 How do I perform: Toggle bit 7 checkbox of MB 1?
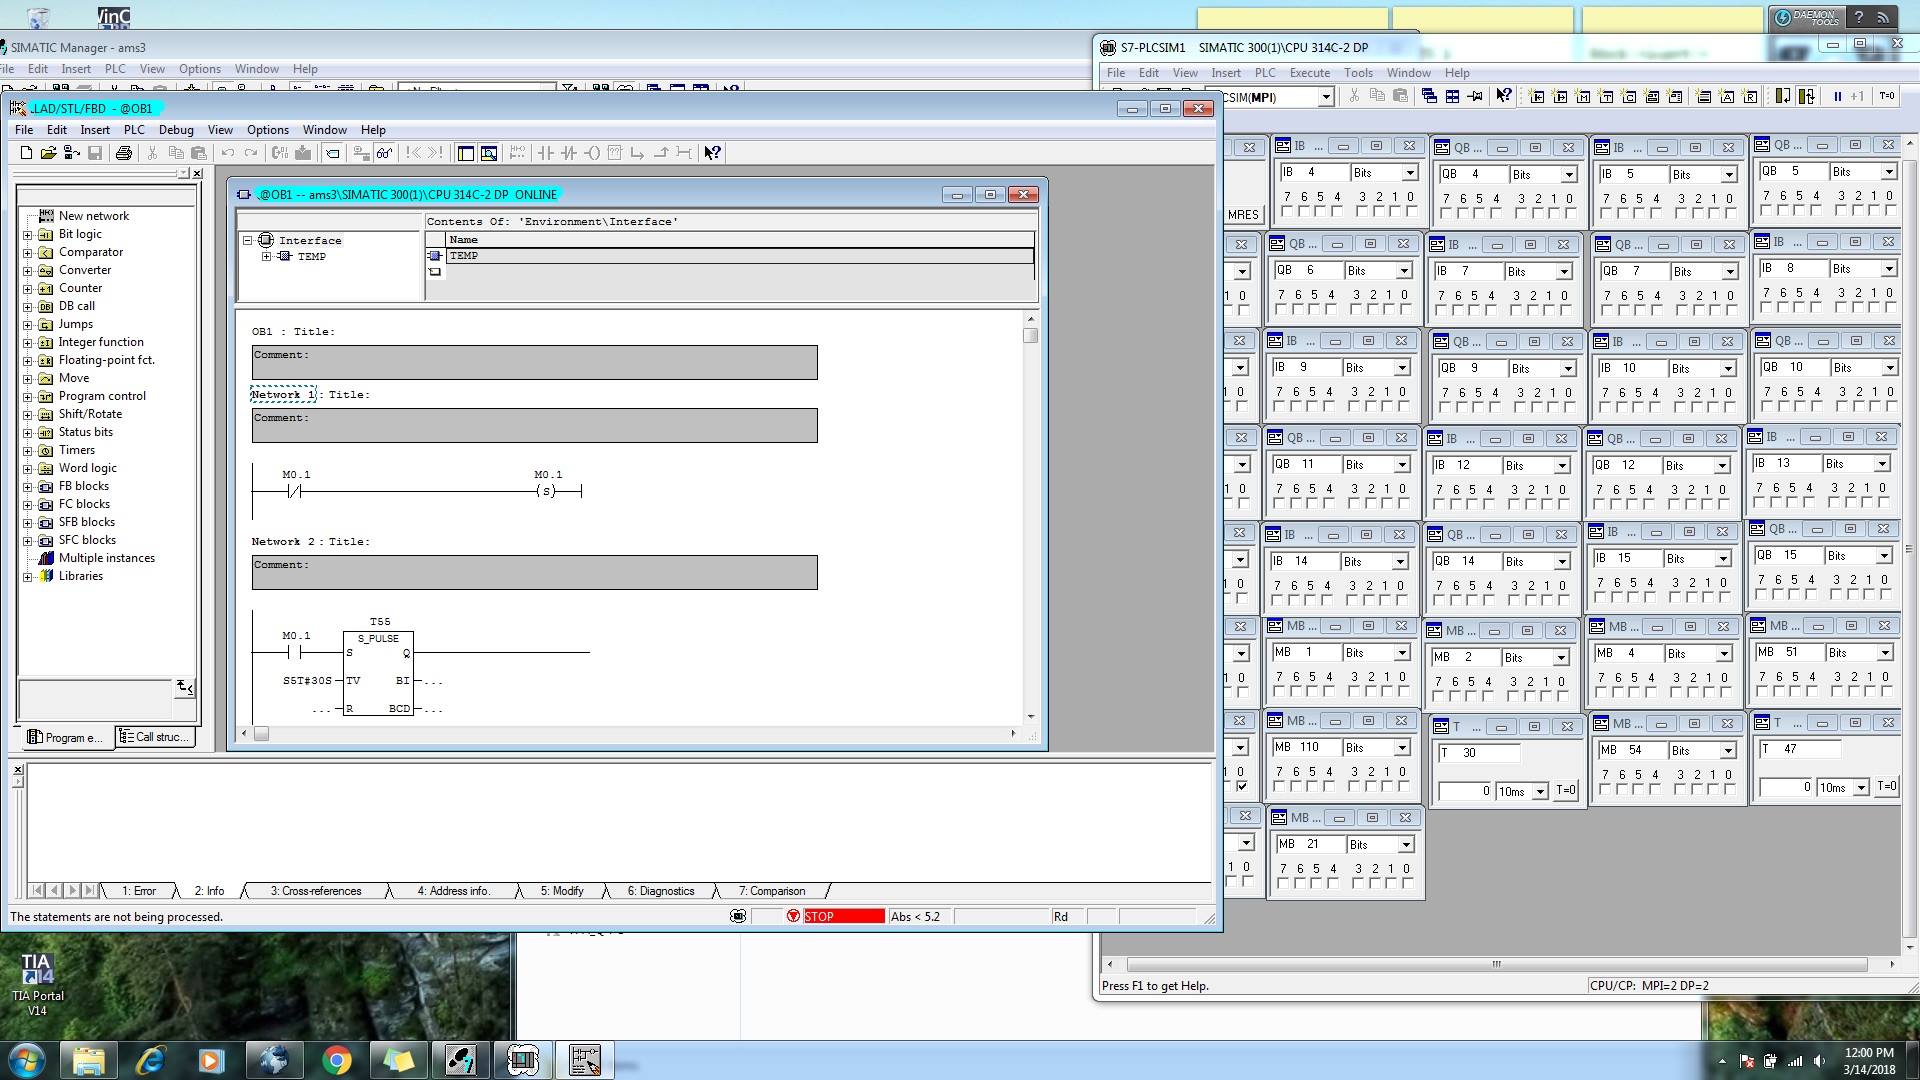point(1278,691)
